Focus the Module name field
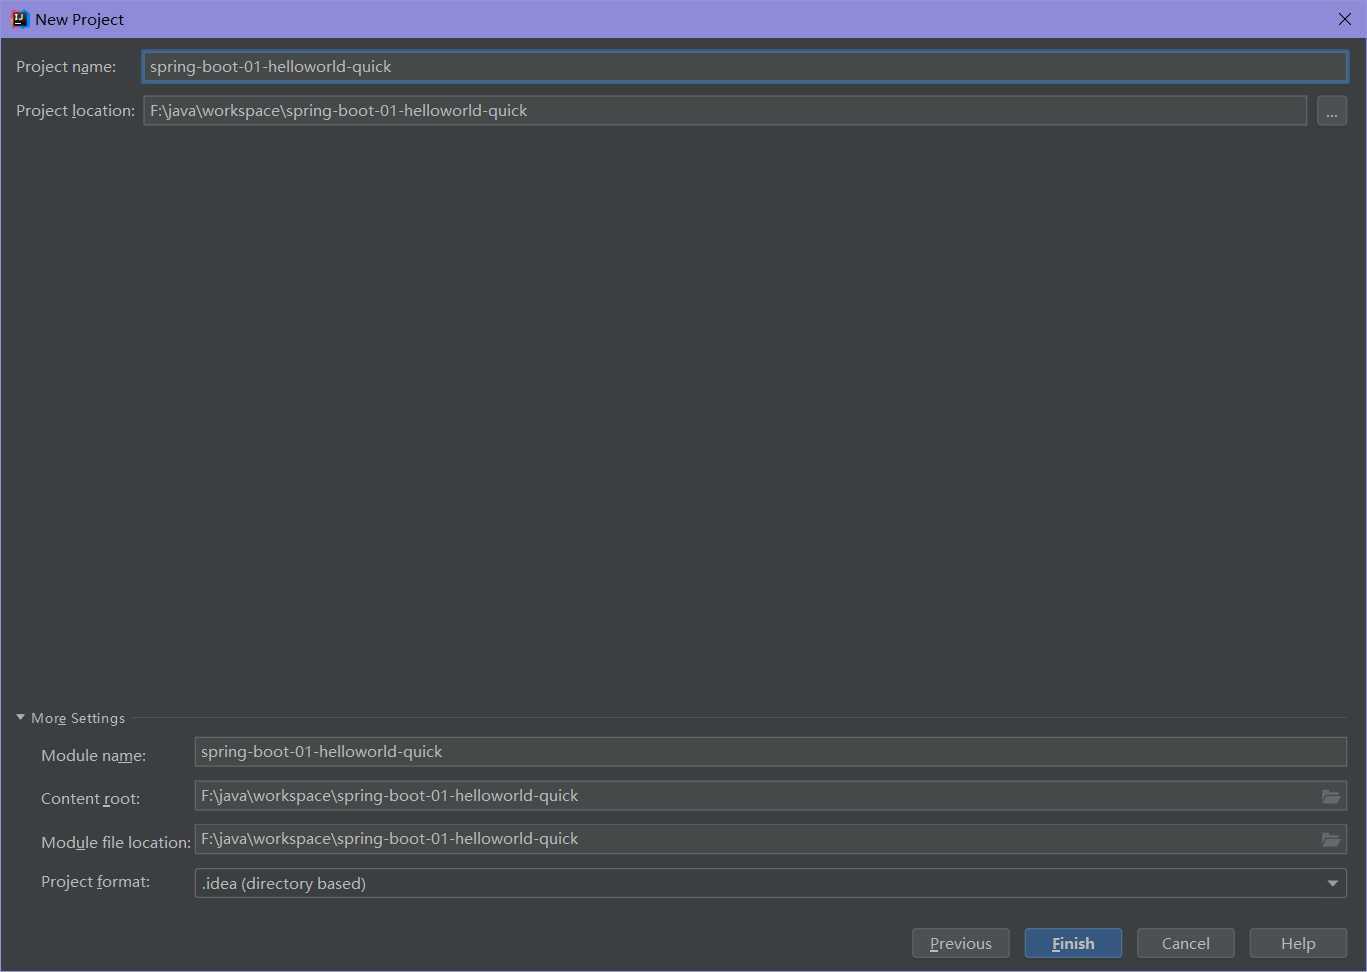The height and width of the screenshot is (972, 1367). click(x=770, y=752)
